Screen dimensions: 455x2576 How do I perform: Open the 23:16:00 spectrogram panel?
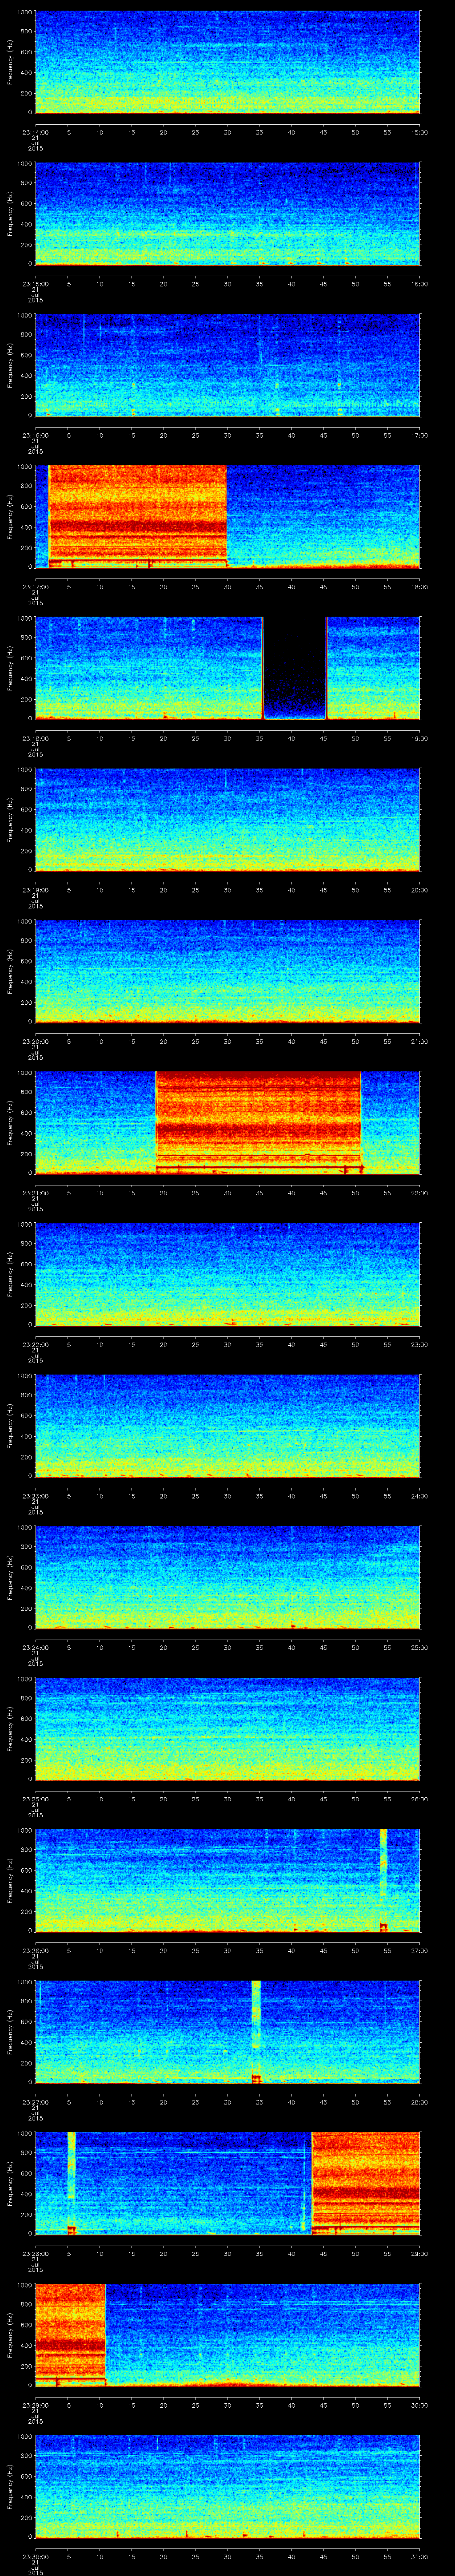point(228,365)
